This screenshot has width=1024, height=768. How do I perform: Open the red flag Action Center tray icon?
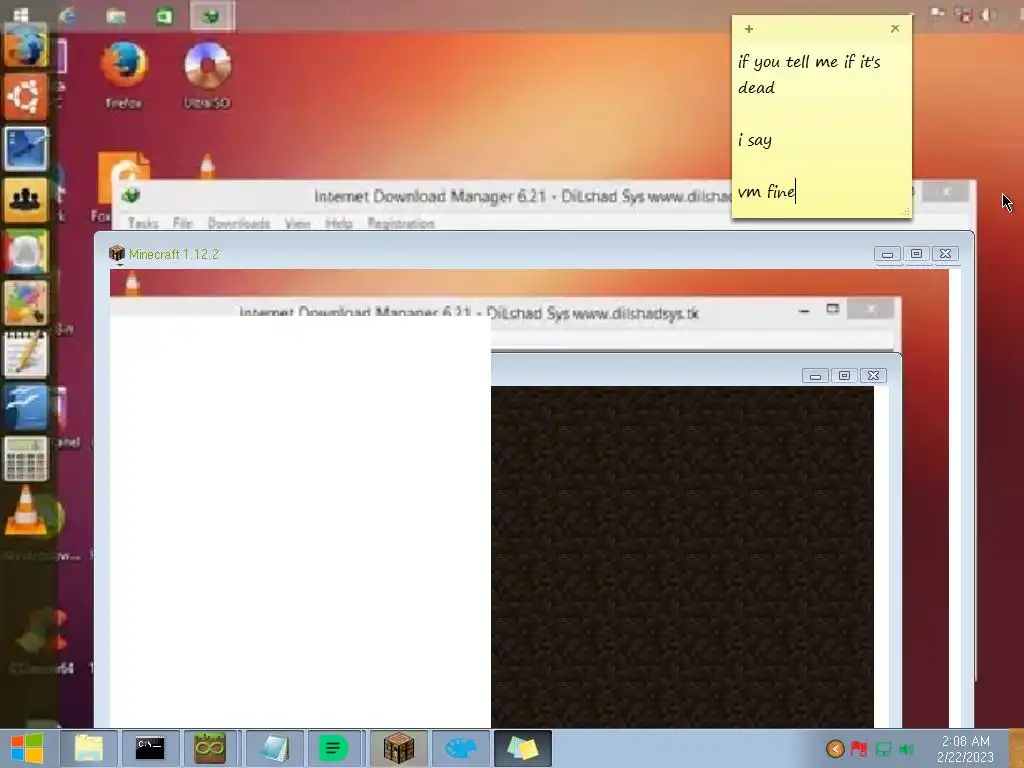tap(859, 749)
